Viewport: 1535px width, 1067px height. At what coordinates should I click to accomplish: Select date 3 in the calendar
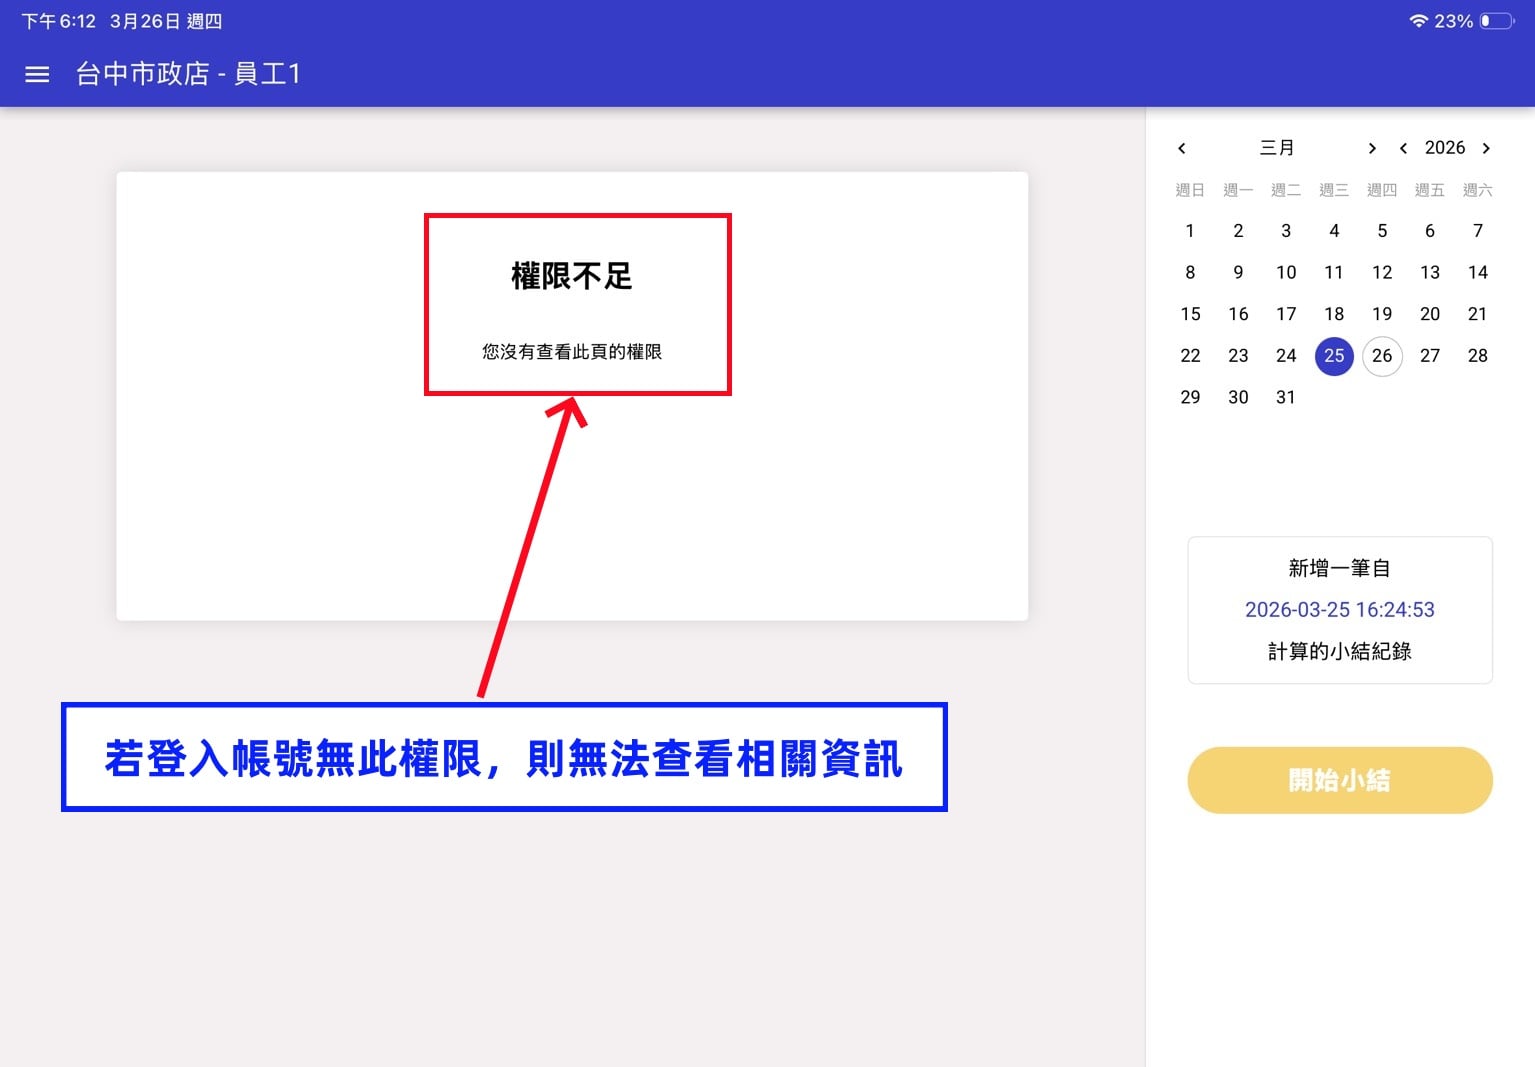[1286, 231]
